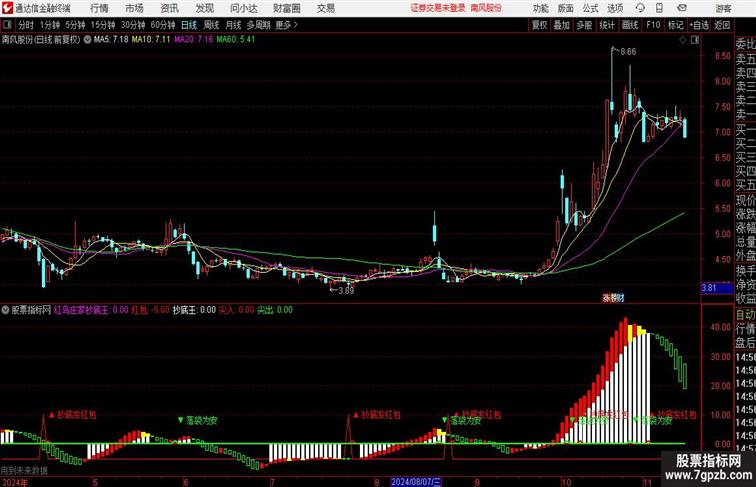Click the 通达信 app logo icon
Viewport: 756px width, 487px height.
point(7,8)
